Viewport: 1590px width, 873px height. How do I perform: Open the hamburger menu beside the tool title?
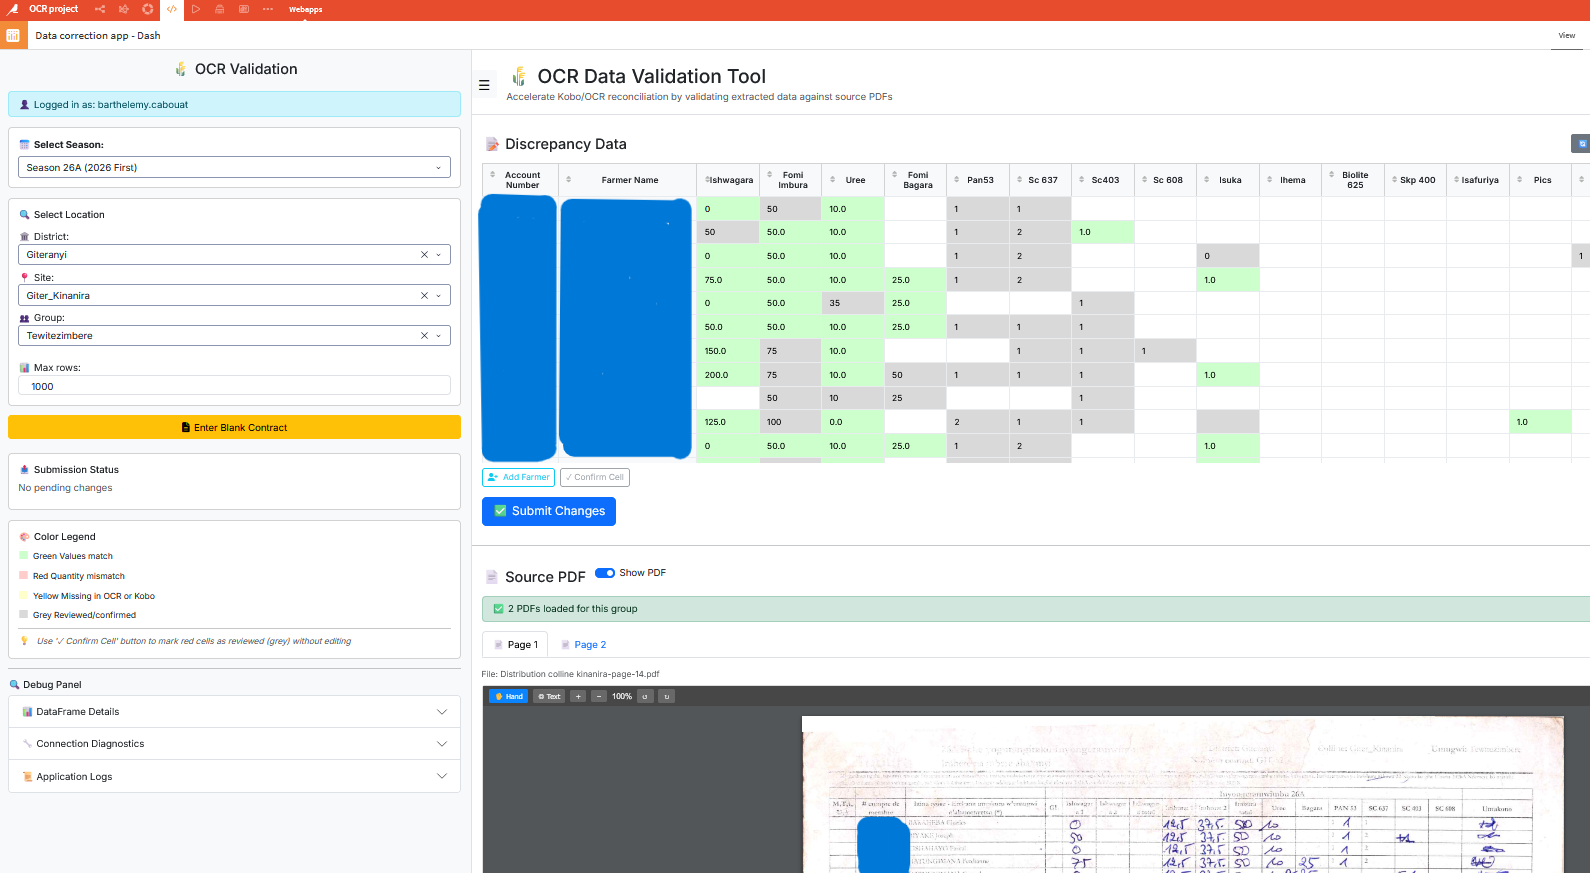(x=484, y=85)
